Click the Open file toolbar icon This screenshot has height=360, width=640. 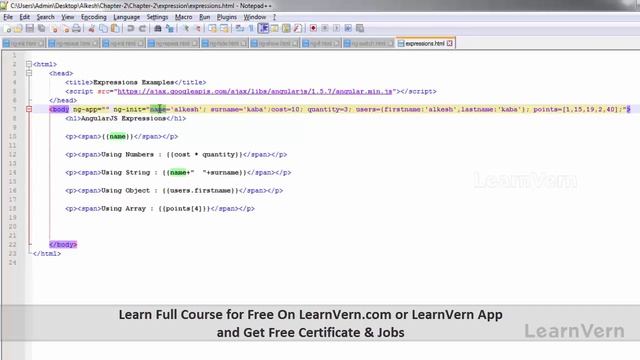(18, 28)
